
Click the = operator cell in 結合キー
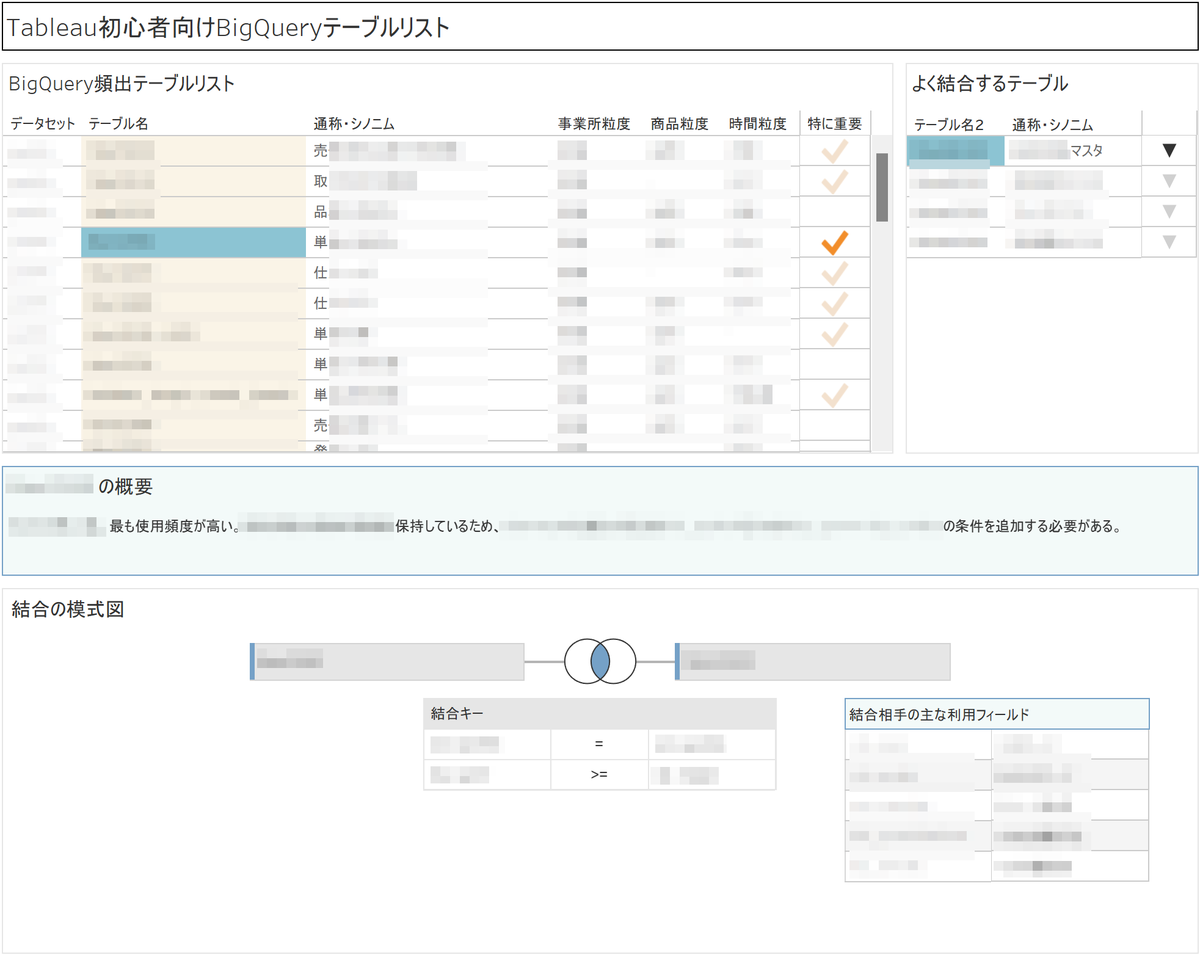(x=599, y=744)
